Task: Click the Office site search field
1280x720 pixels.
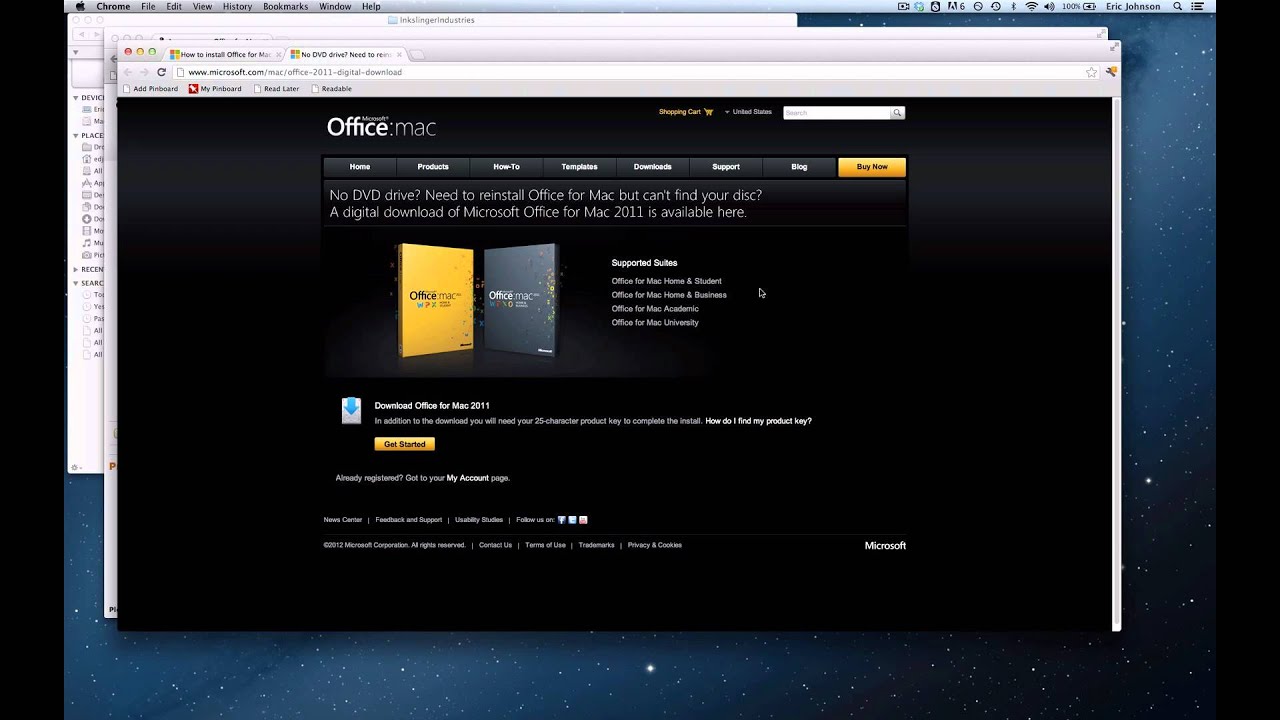Action: [x=836, y=113]
